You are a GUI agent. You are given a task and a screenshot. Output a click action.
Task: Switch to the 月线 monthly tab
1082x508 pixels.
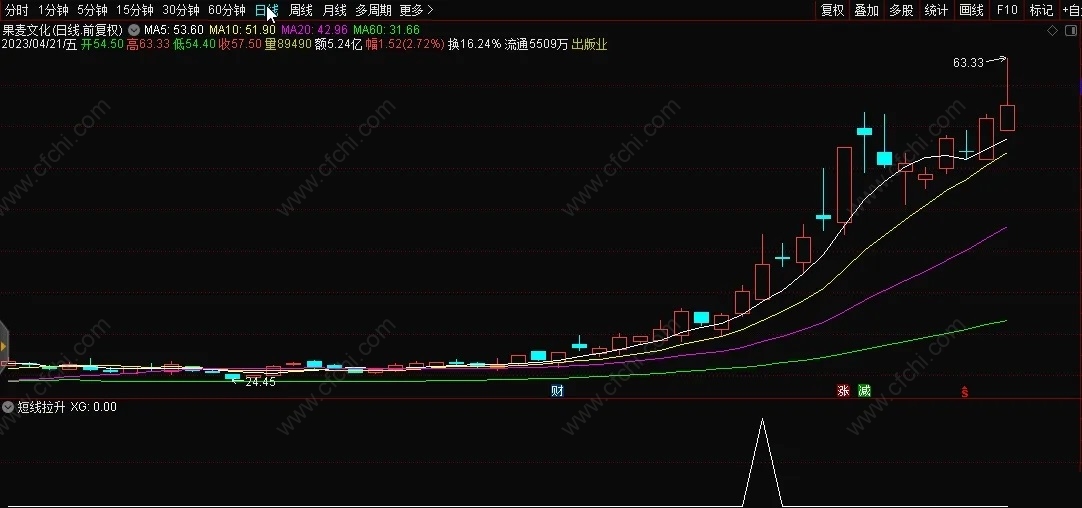click(x=334, y=10)
